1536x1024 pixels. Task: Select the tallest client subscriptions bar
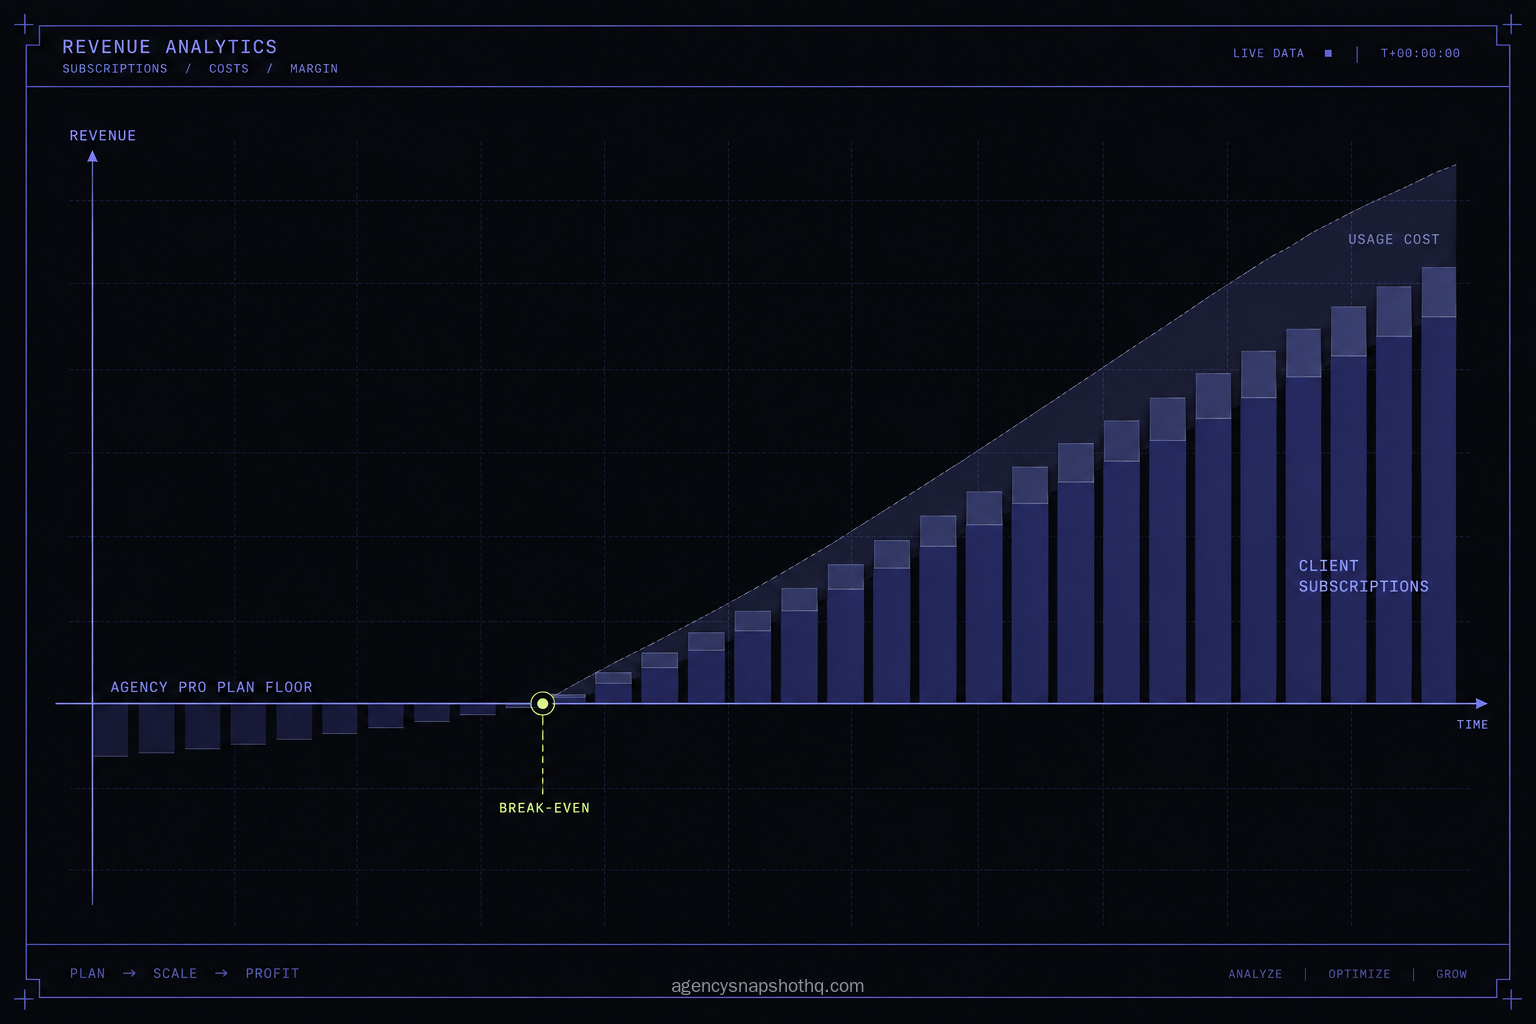(1439, 510)
